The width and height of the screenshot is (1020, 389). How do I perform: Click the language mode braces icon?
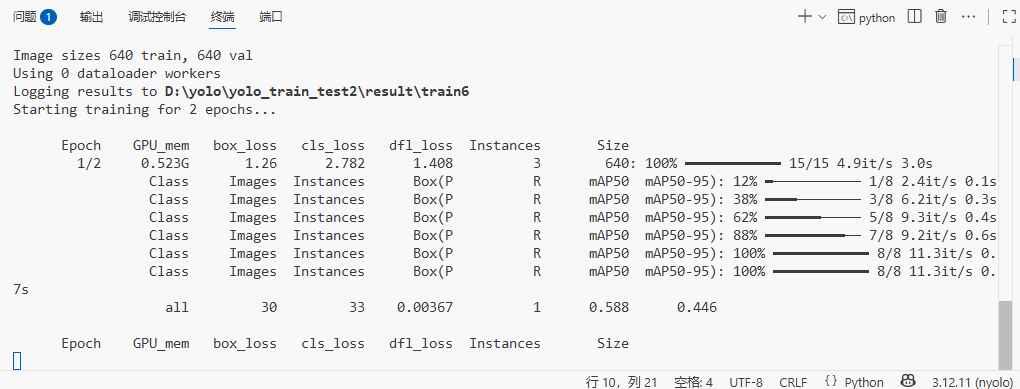point(830,381)
